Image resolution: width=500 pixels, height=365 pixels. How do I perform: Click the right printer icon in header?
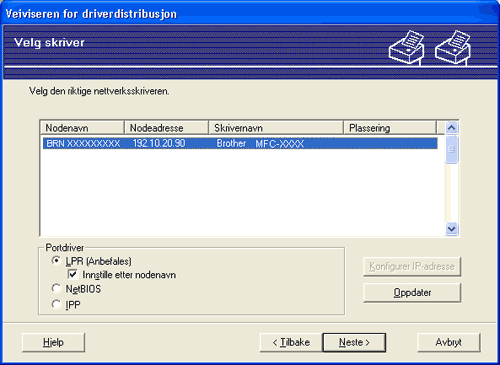tap(453, 47)
